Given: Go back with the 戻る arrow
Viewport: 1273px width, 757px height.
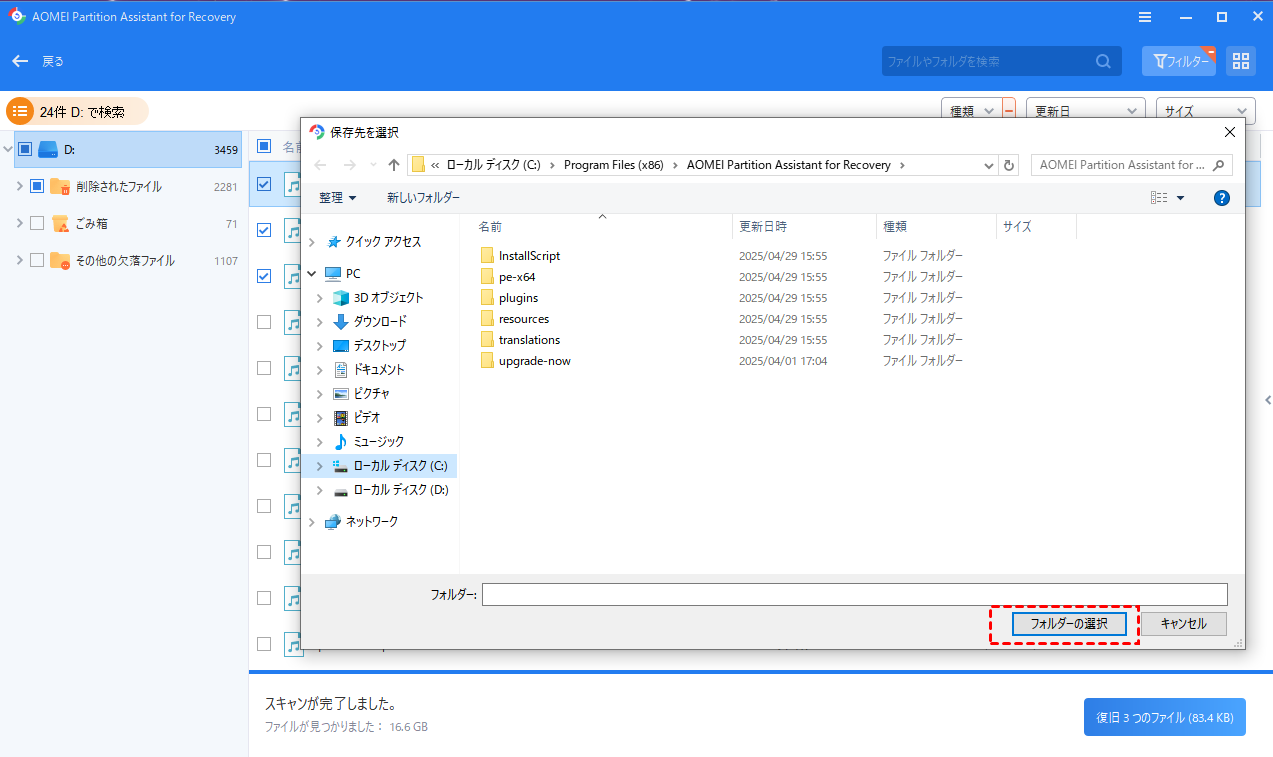Looking at the screenshot, I should pos(20,61).
